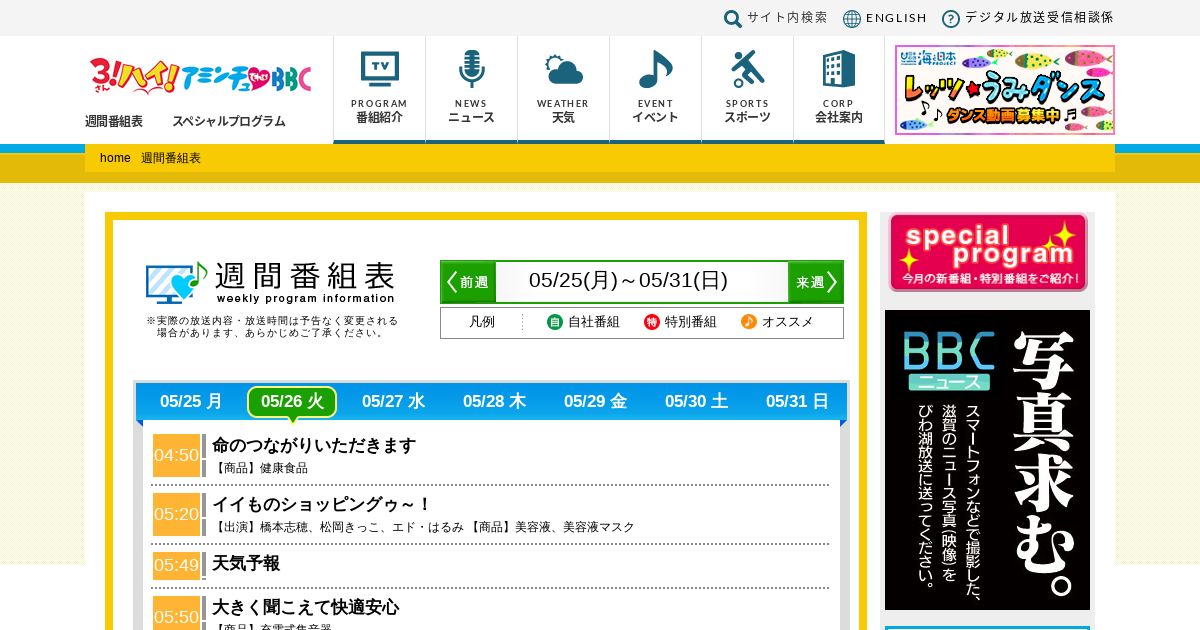Open the special program pink banner

click(988, 252)
